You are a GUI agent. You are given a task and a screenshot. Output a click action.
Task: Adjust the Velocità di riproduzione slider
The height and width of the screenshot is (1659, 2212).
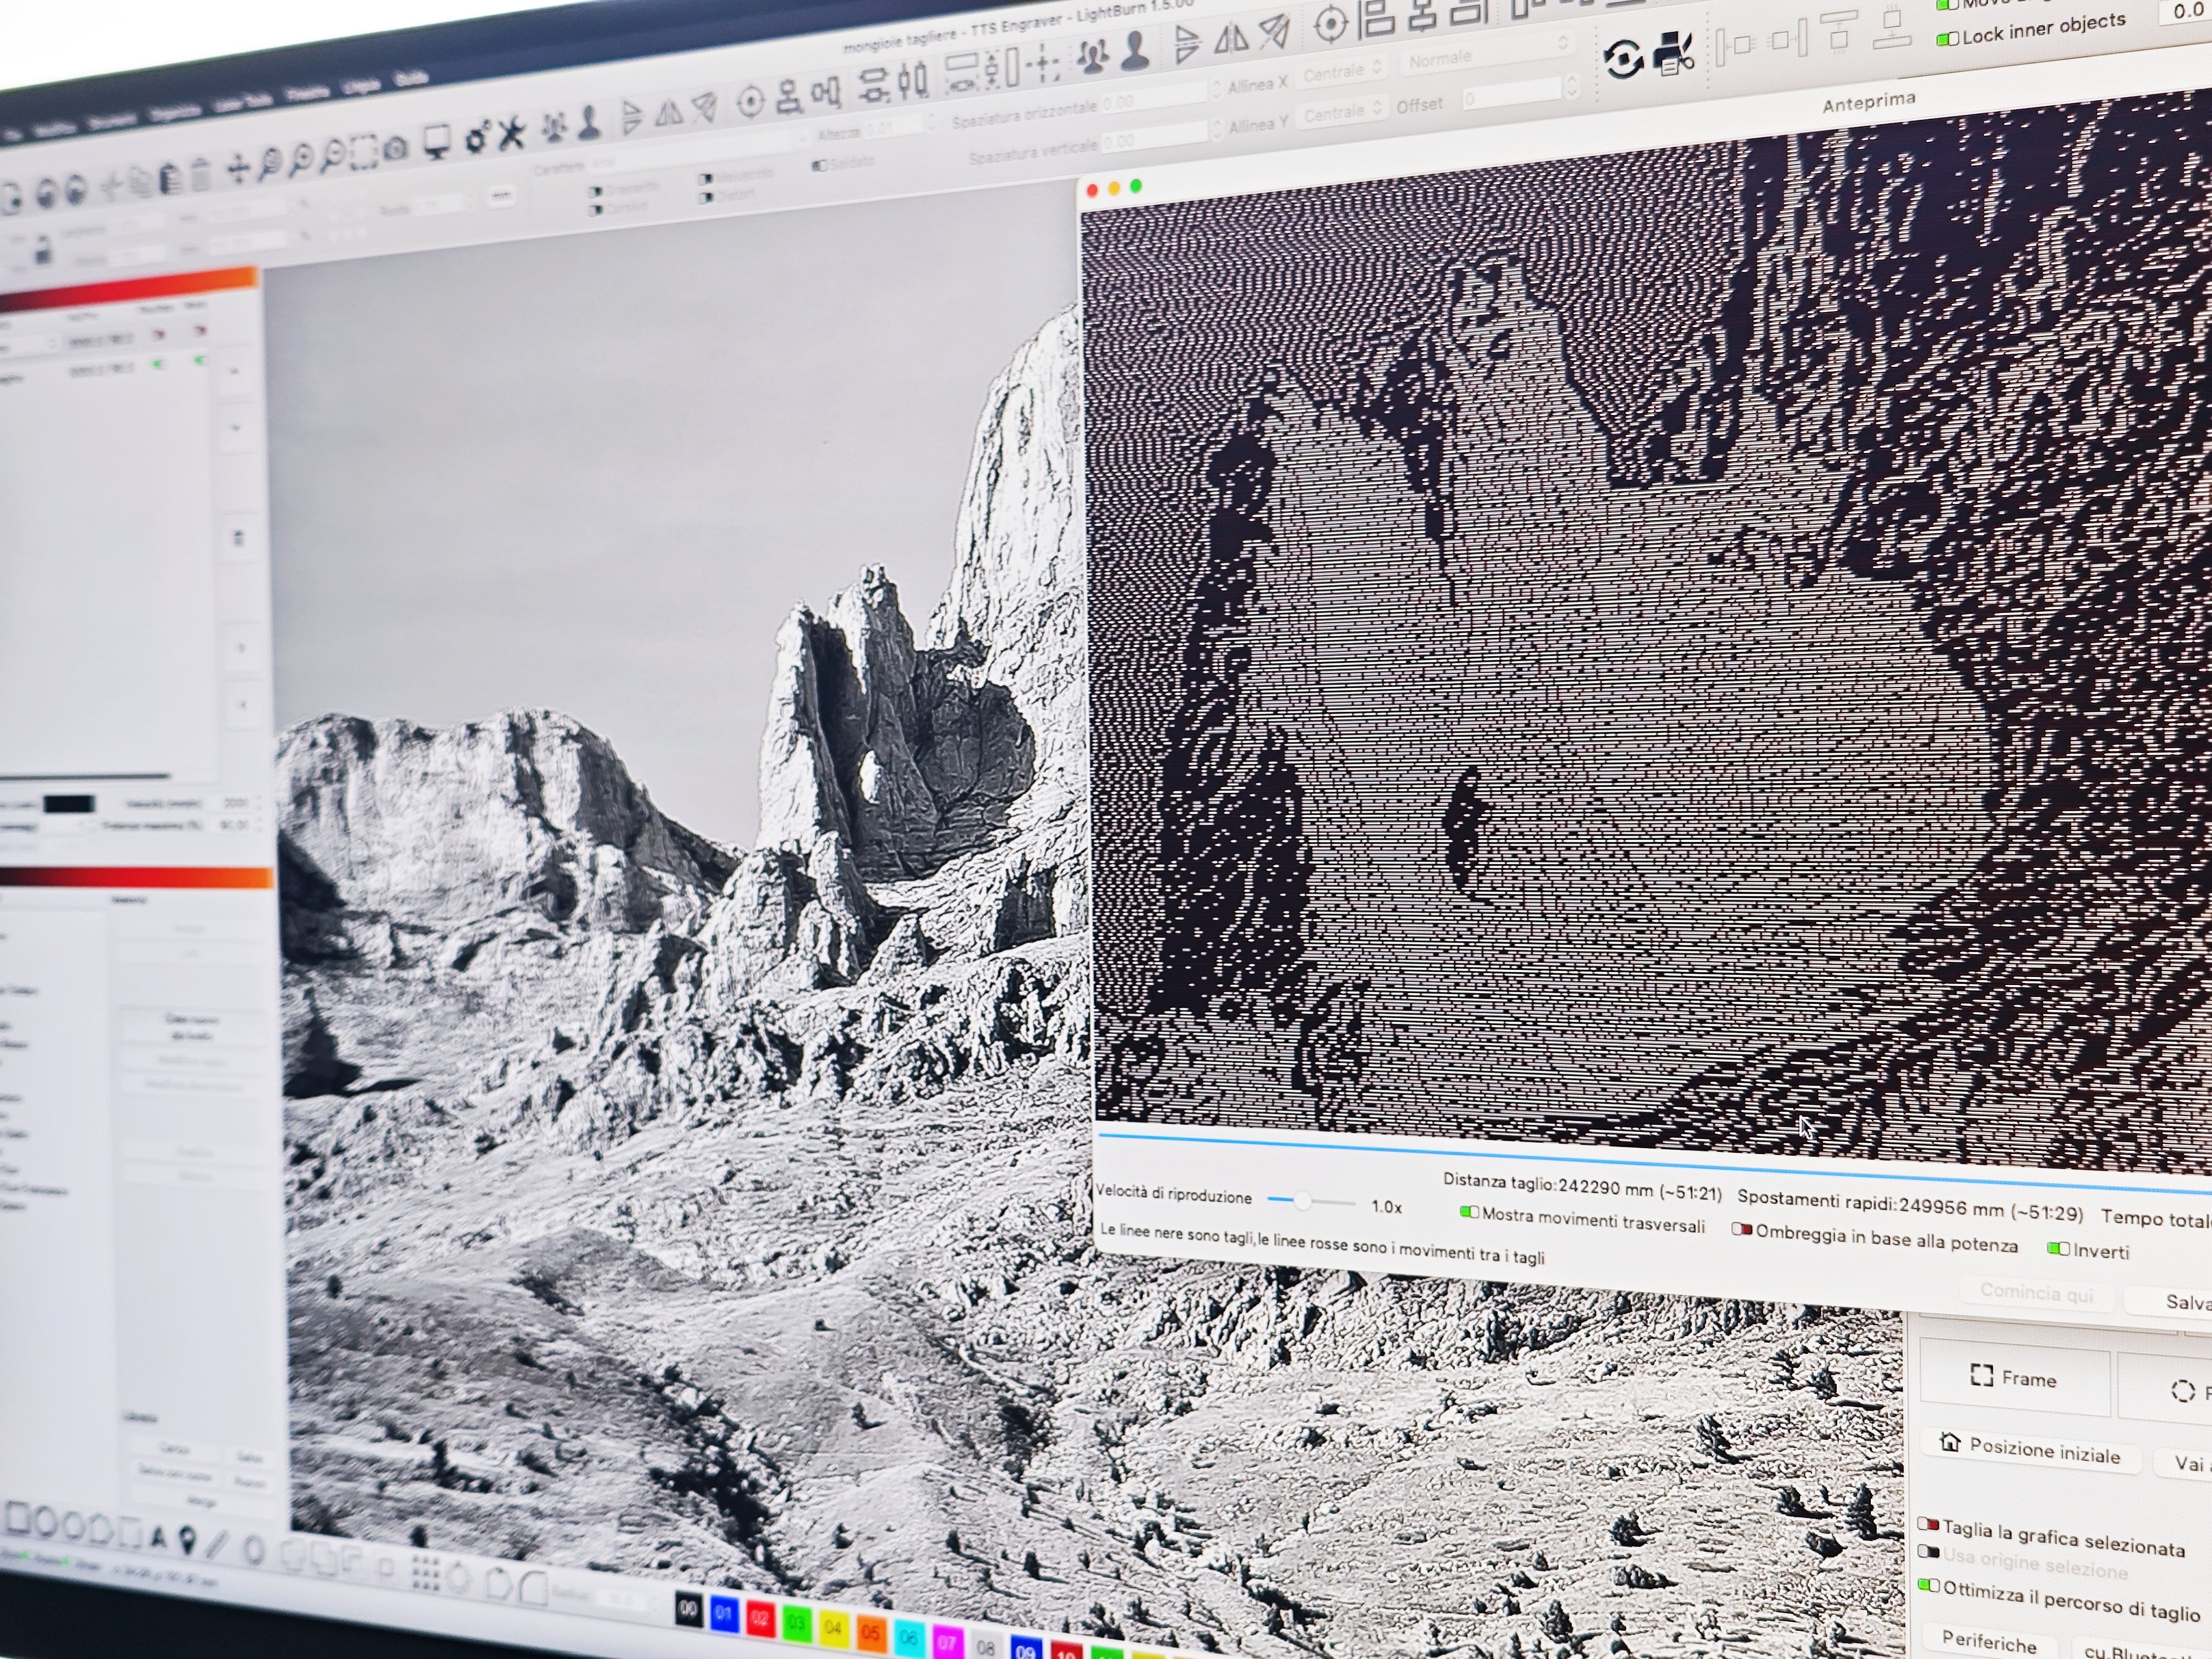1311,1200
